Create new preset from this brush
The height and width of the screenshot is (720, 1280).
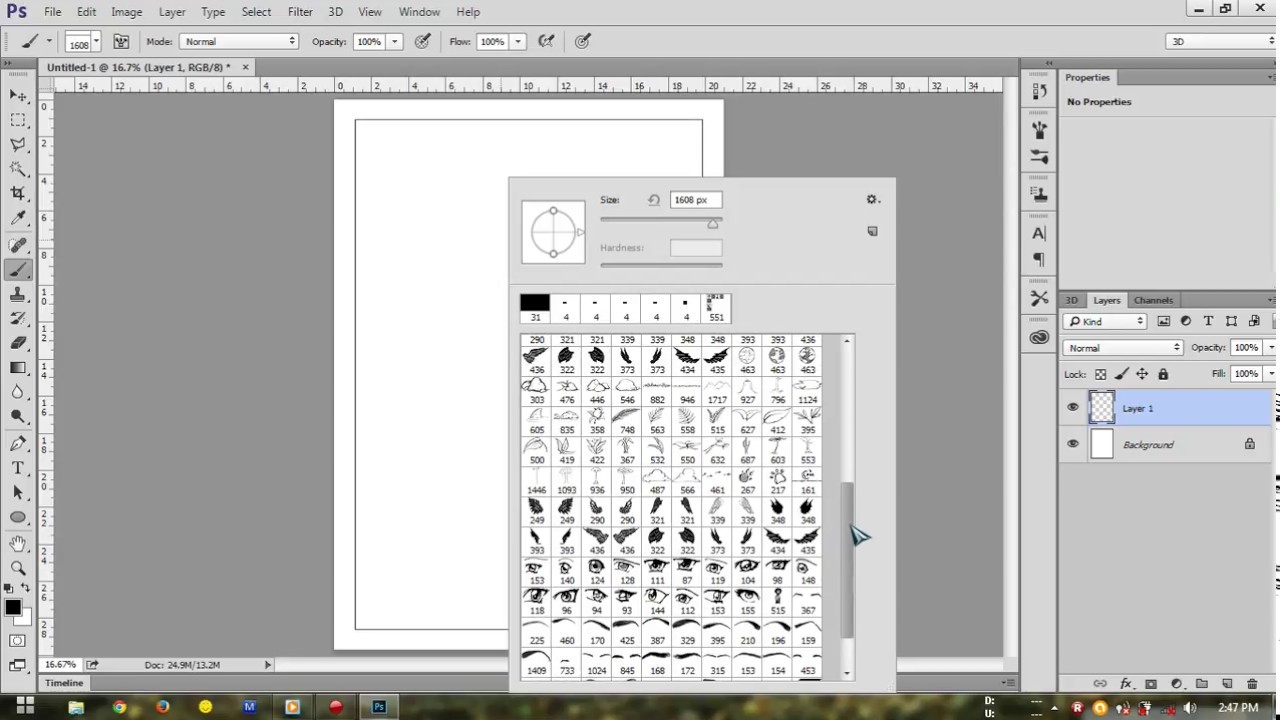coord(872,231)
